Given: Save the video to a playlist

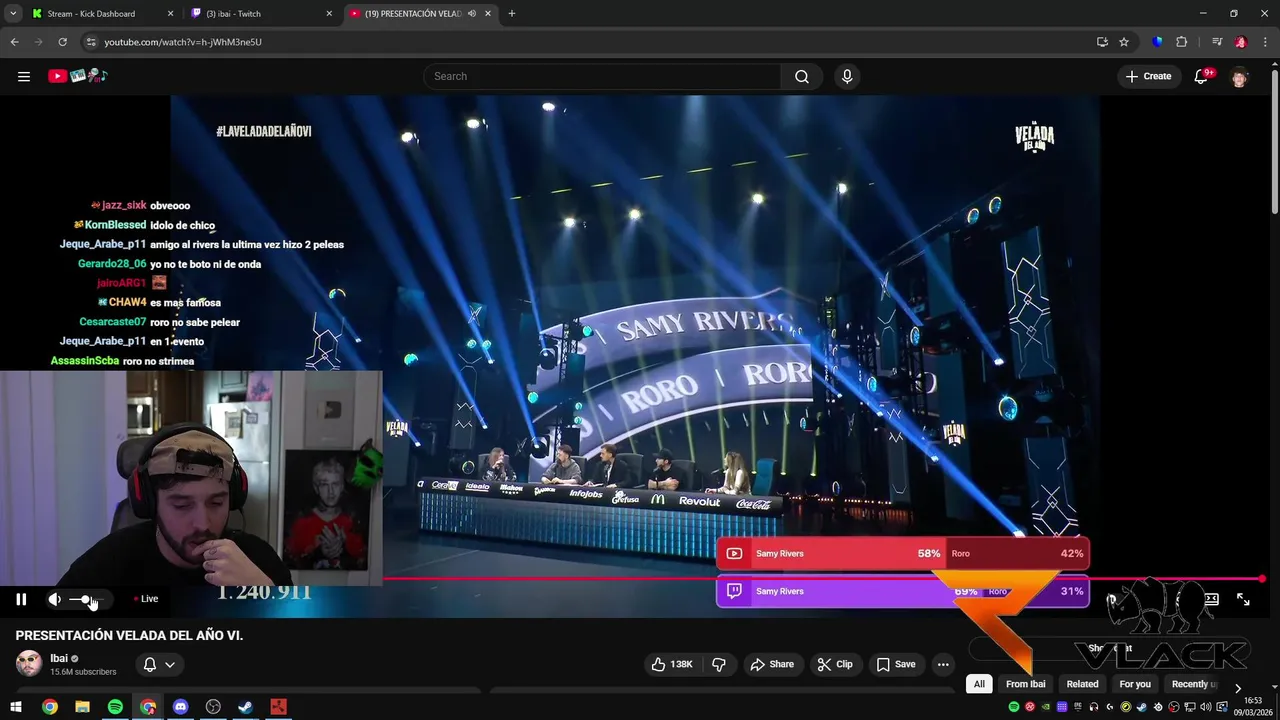Looking at the screenshot, I should click(896, 664).
